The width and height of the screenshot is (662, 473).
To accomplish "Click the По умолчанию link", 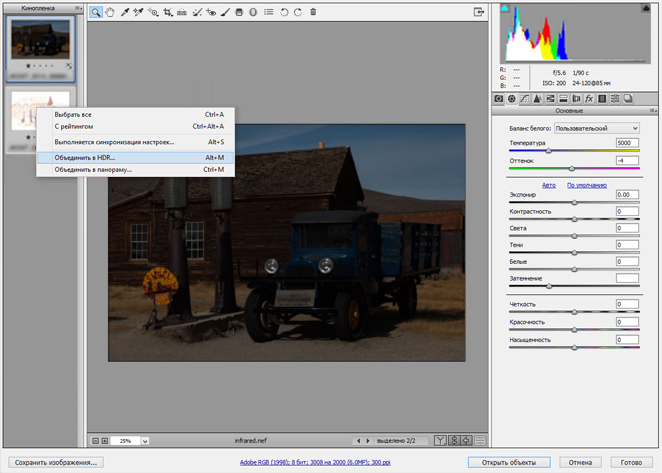I will [x=586, y=185].
